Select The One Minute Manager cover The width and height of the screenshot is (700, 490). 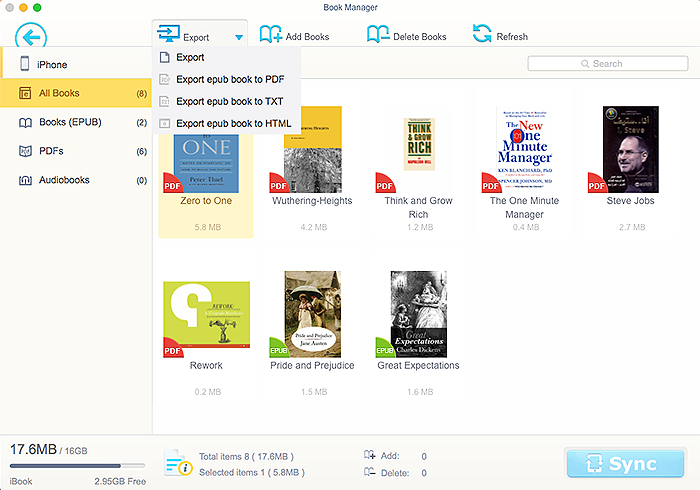(x=525, y=149)
